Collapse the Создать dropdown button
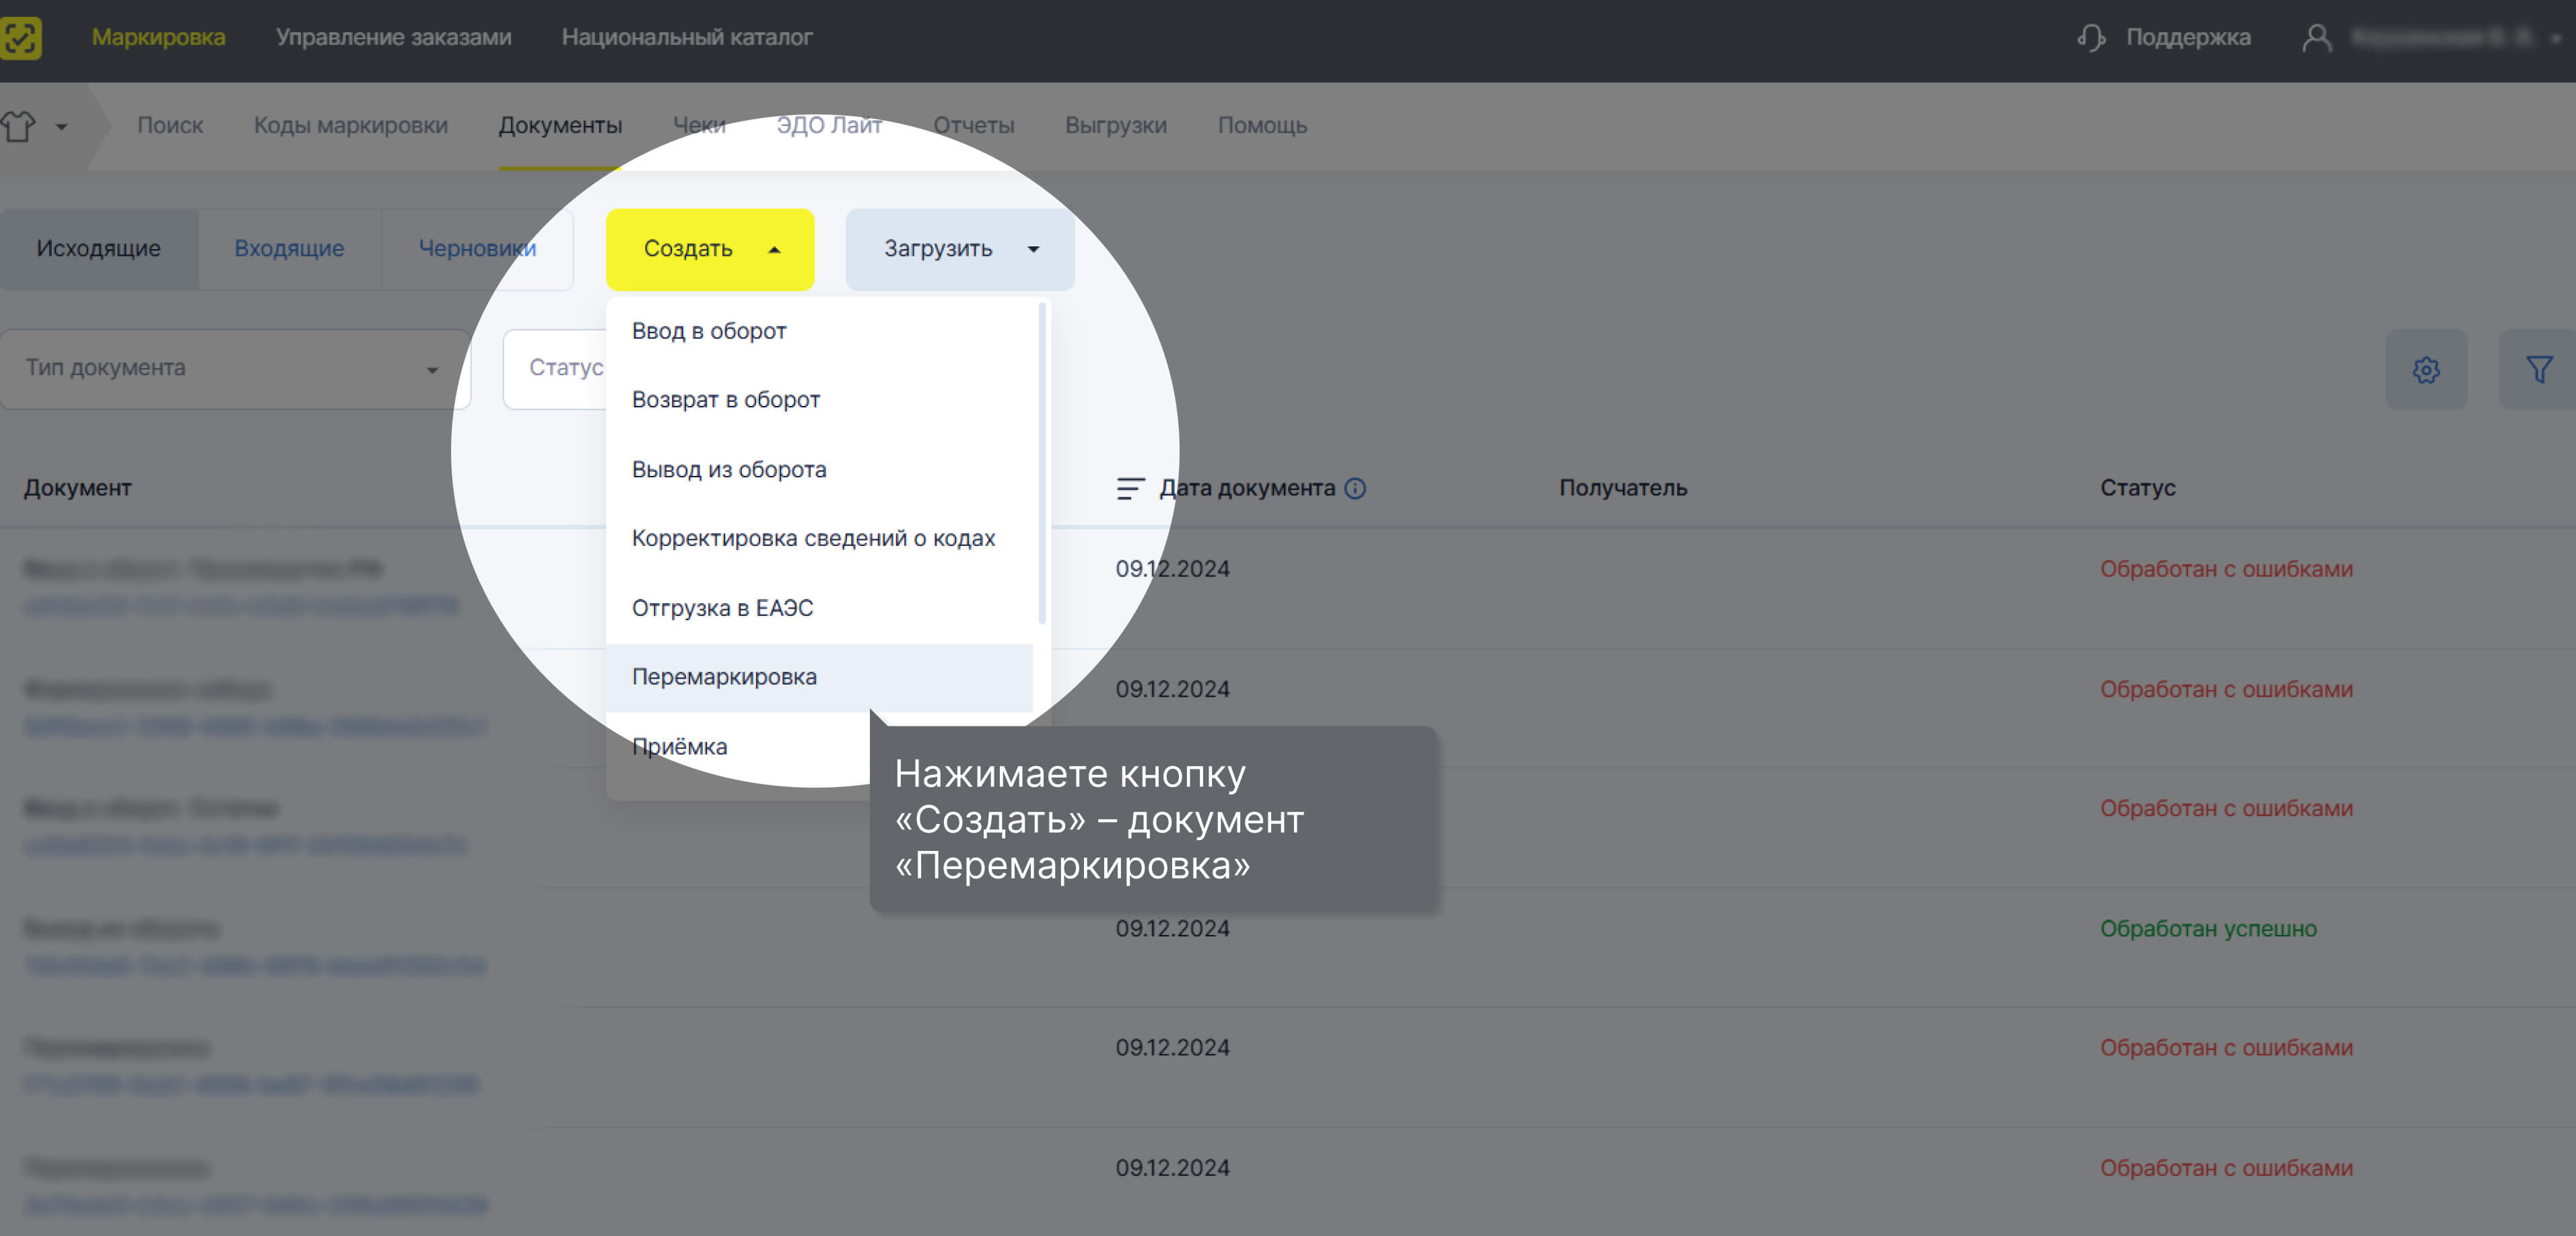 (709, 249)
